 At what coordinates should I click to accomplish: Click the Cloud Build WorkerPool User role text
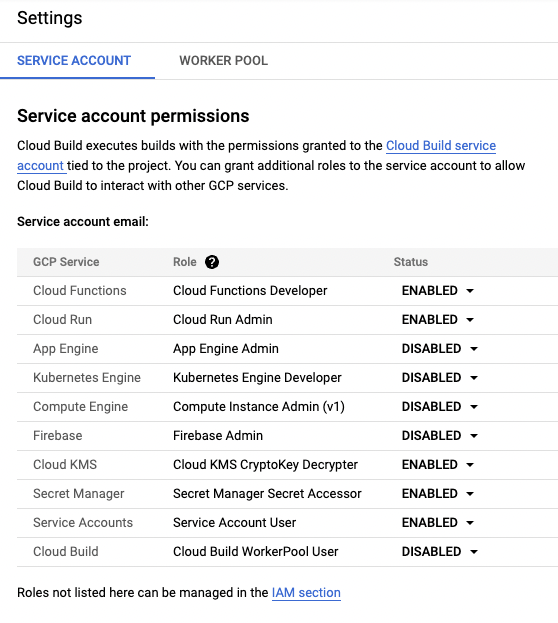pos(256,552)
